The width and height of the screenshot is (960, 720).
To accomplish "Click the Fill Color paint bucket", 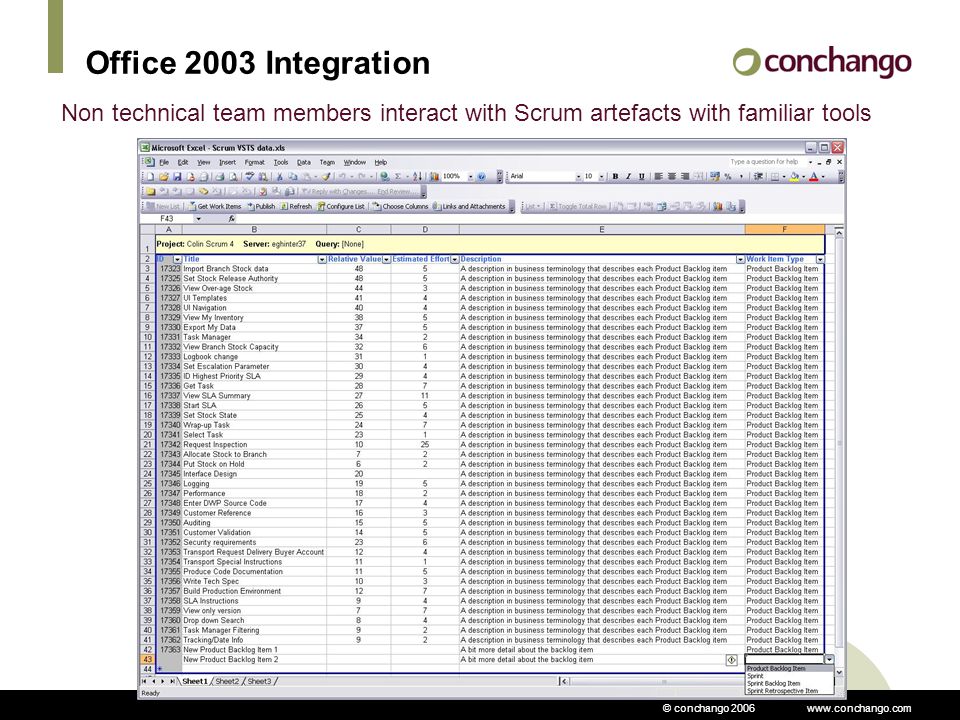I will [795, 176].
